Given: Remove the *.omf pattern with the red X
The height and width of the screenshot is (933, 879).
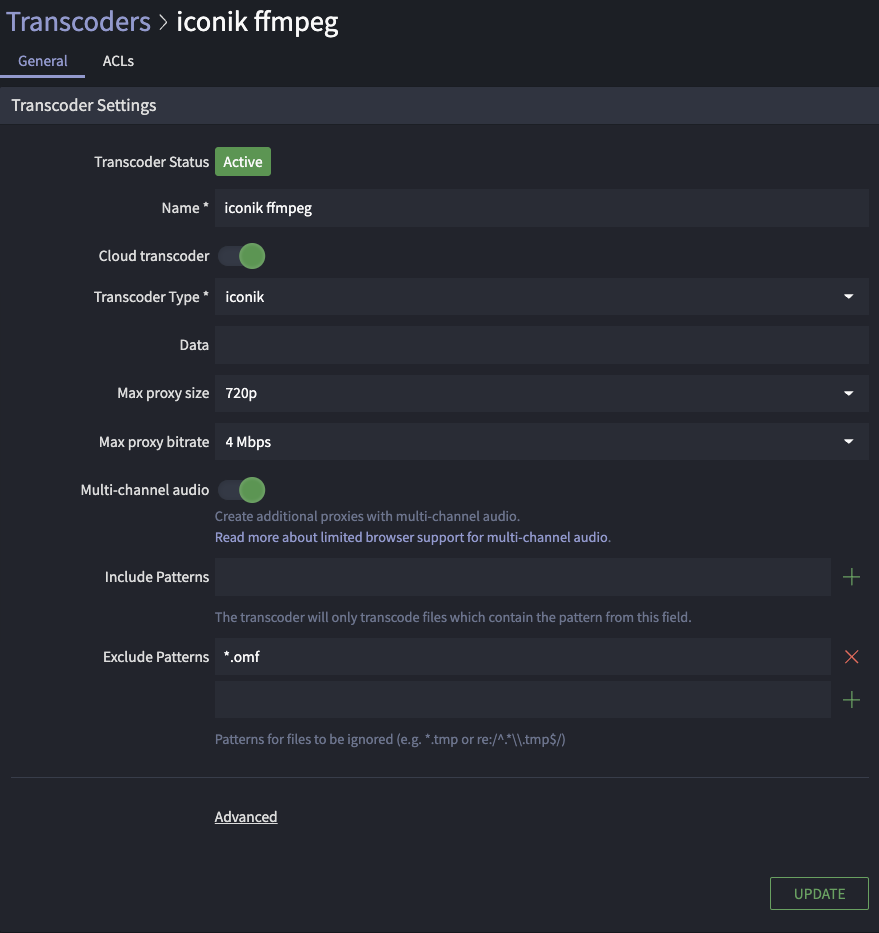Looking at the screenshot, I should tap(851, 657).
